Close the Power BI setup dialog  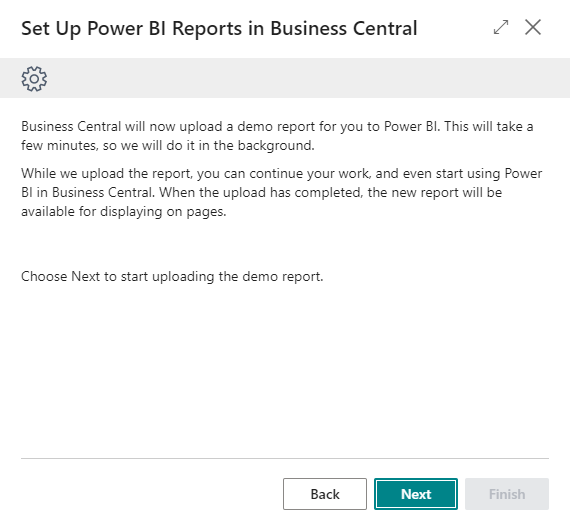[x=533, y=27]
